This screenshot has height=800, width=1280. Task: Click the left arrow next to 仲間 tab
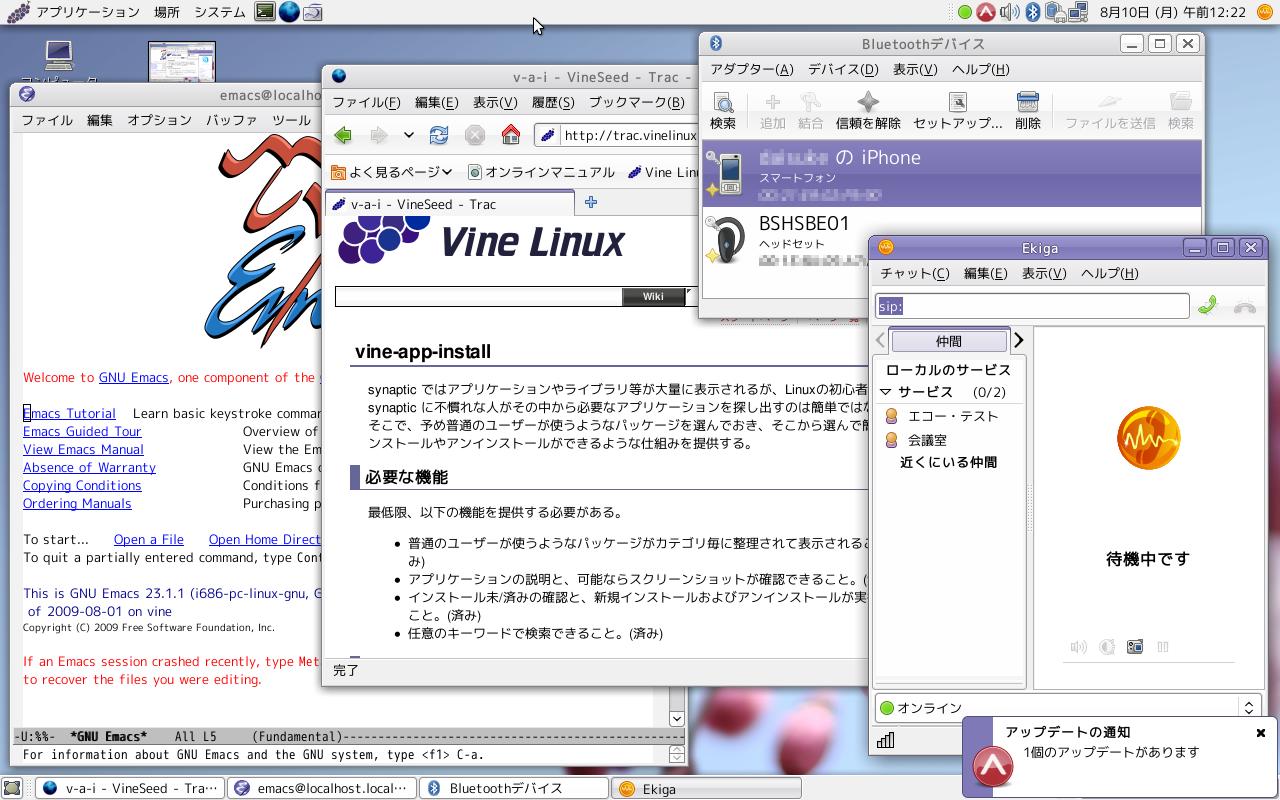click(x=881, y=341)
